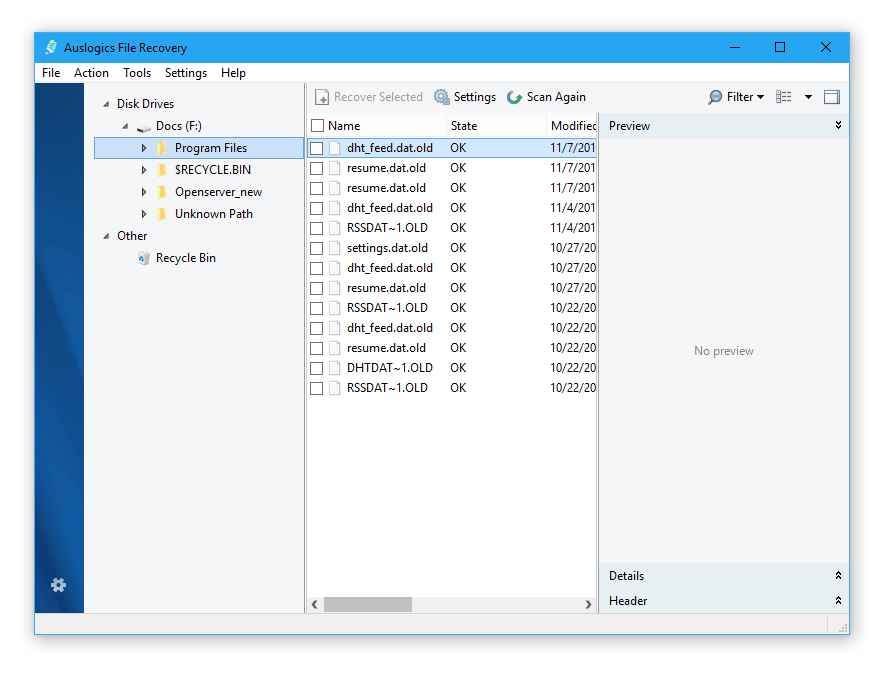This screenshot has height=677, width=895.
Task: Click the Program Files folder icon
Action: coord(163,148)
